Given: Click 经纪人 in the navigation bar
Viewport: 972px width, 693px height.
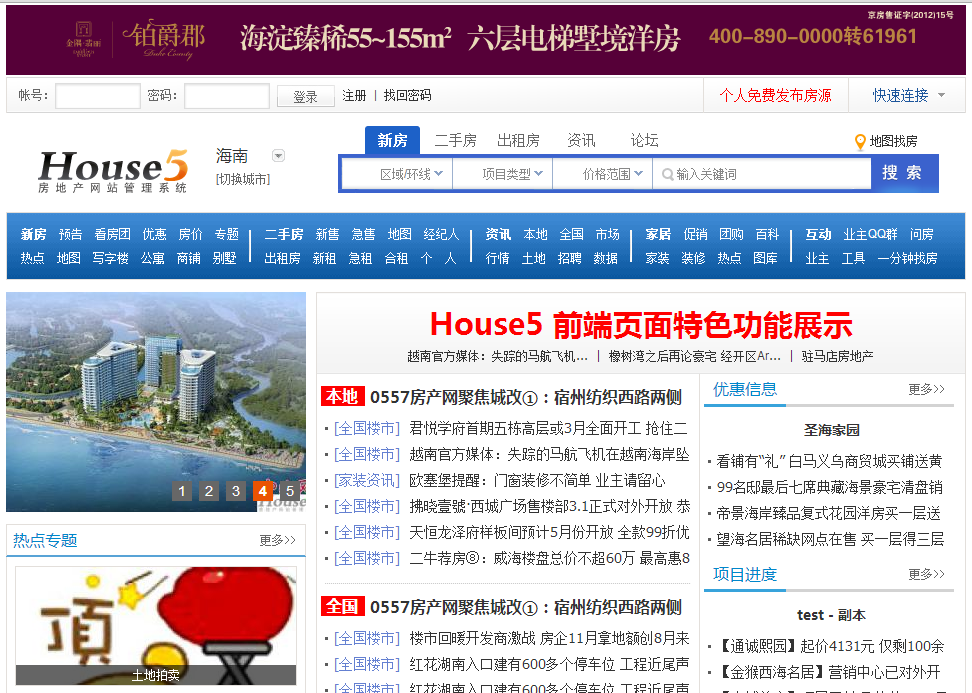Looking at the screenshot, I should tap(441, 234).
